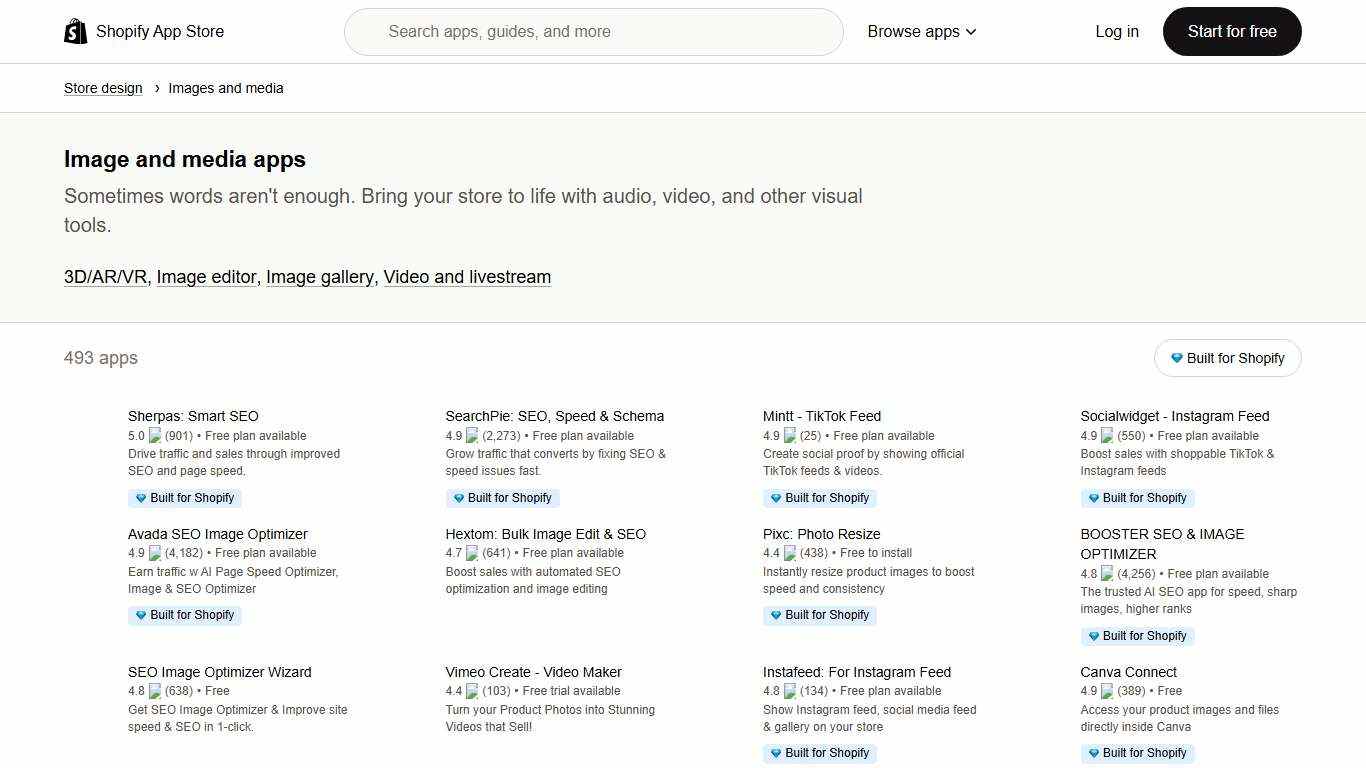
Task: Select Store design in the breadcrumb
Action: point(103,88)
